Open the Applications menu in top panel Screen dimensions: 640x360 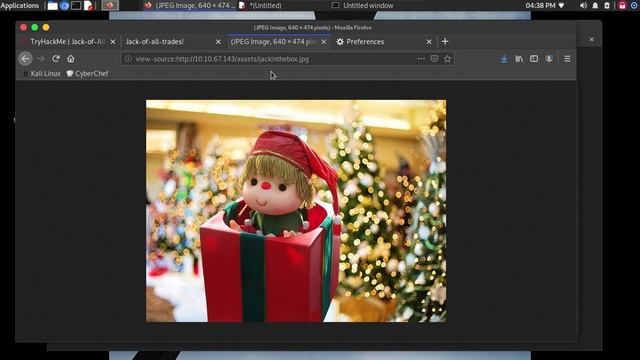coord(20,5)
